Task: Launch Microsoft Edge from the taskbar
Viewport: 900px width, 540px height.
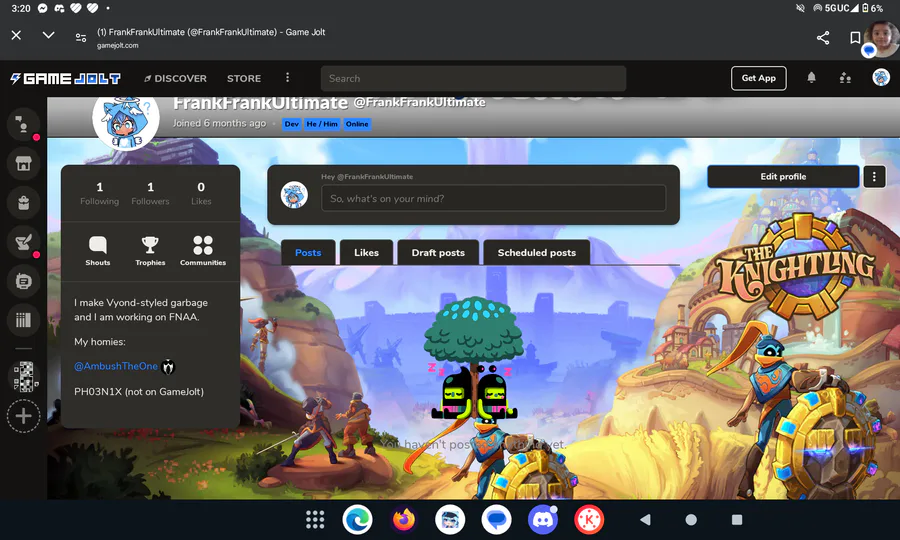Action: click(358, 520)
